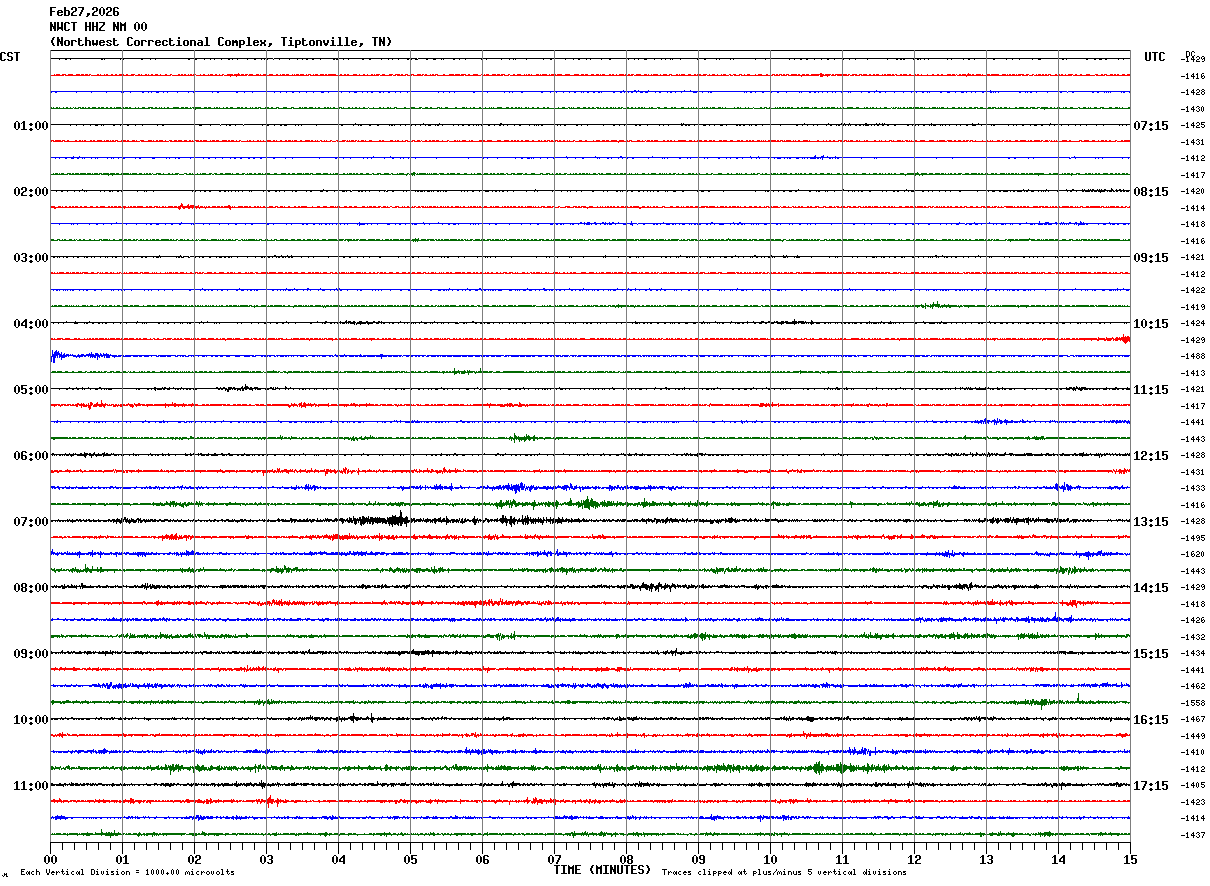Click the 07:00 CST time label
Image resolution: width=1210 pixels, height=886 pixels.
pos(30,522)
